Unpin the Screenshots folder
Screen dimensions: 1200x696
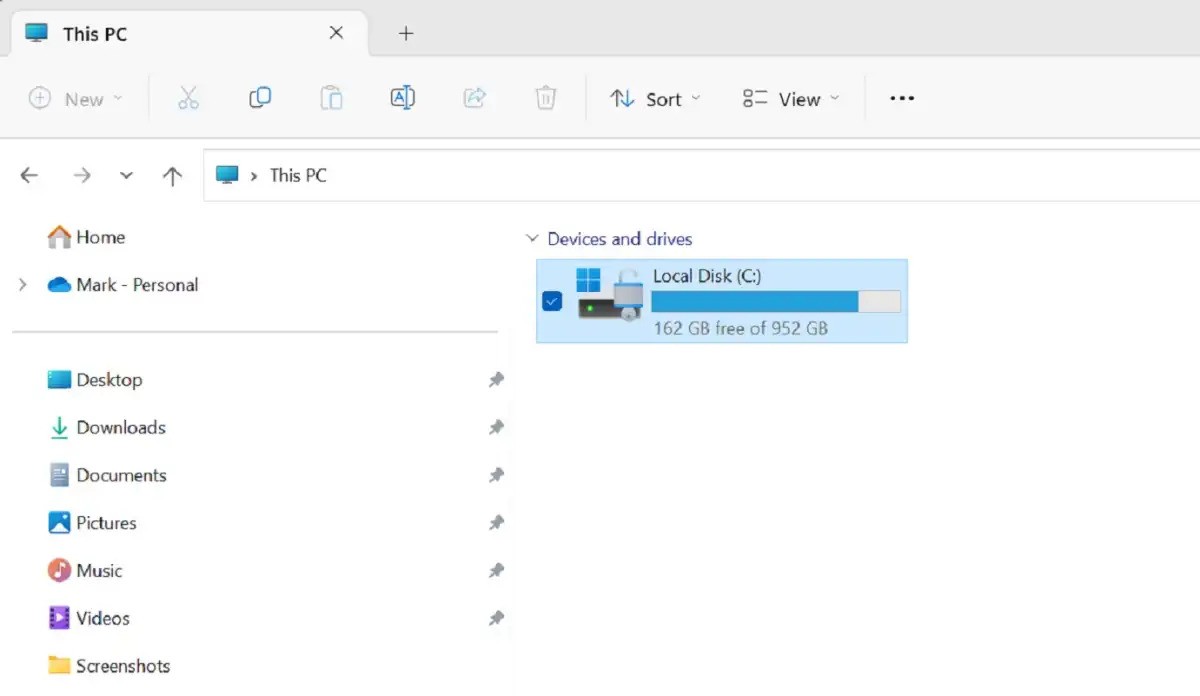pos(497,665)
